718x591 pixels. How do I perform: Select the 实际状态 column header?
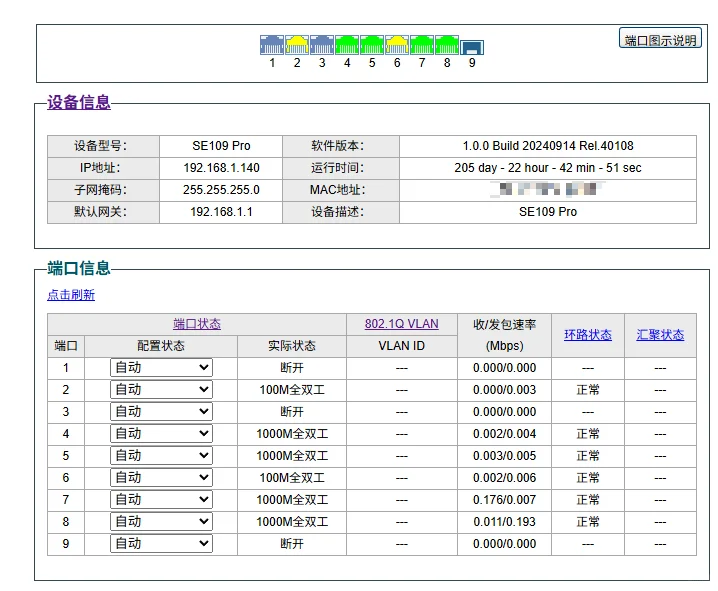click(292, 346)
